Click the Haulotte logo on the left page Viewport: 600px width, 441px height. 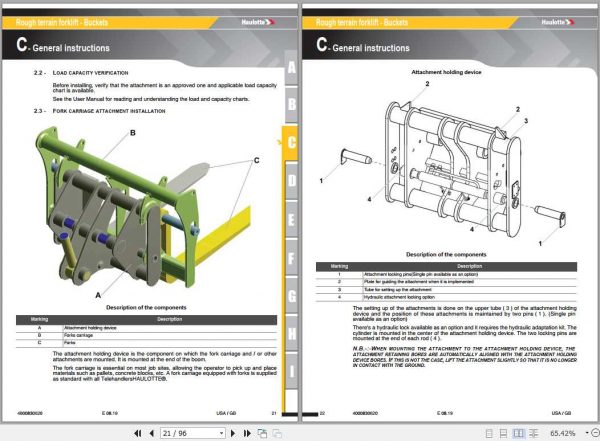point(258,22)
